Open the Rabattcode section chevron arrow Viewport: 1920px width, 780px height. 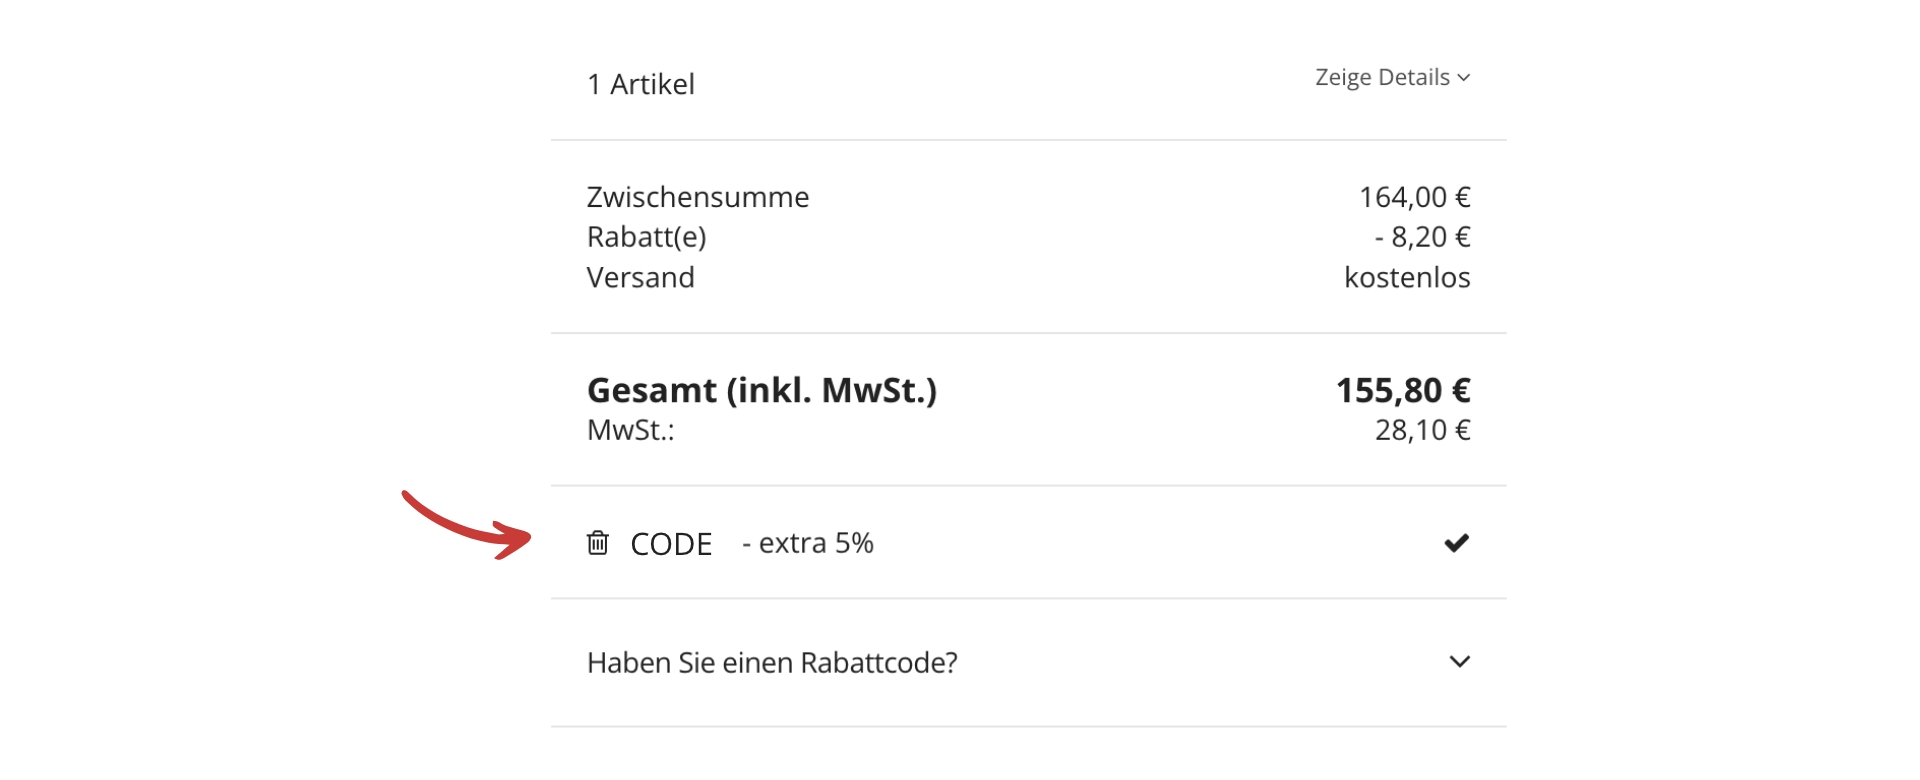click(x=1459, y=662)
